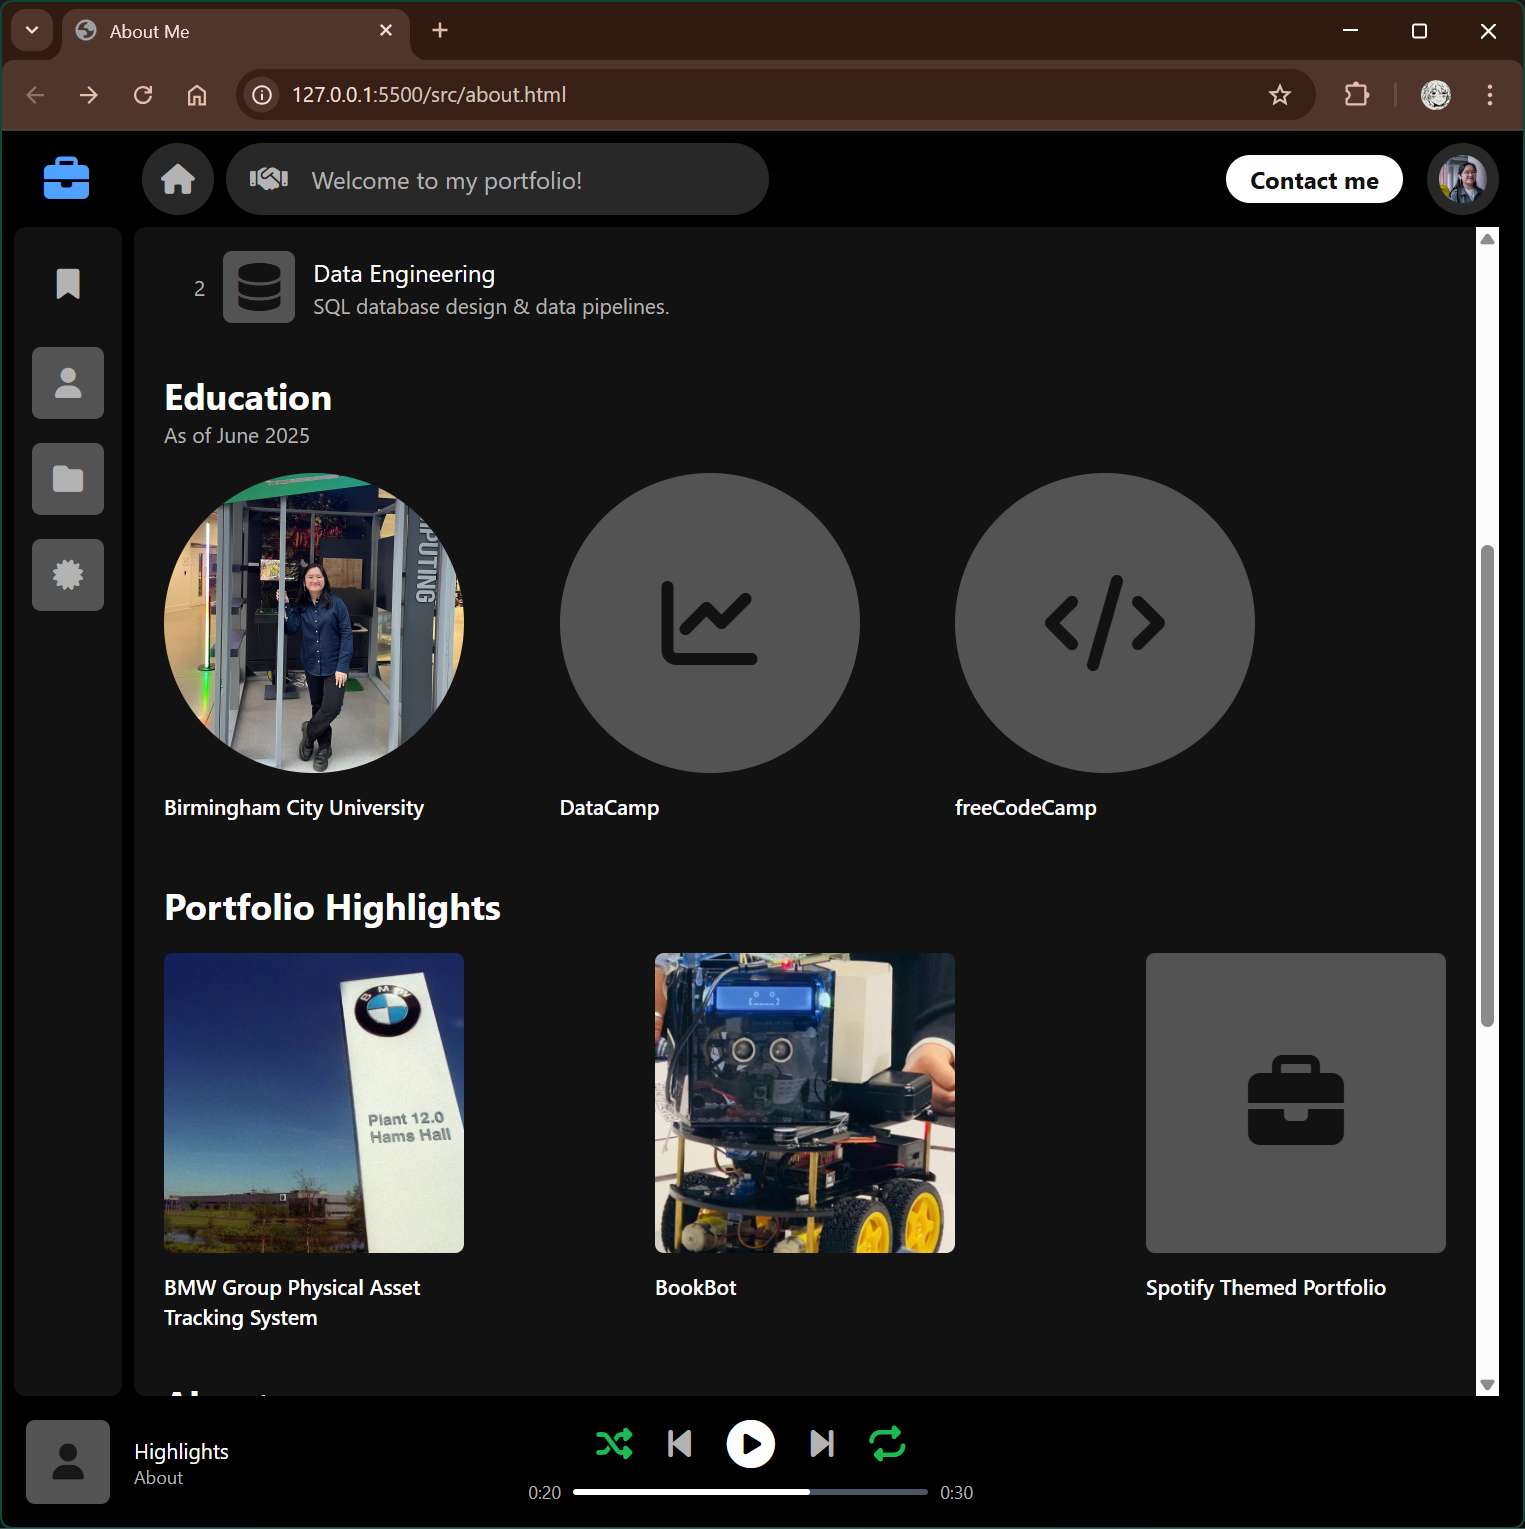Open the Chrome three-dot menu
The height and width of the screenshot is (1529, 1525).
click(1489, 95)
